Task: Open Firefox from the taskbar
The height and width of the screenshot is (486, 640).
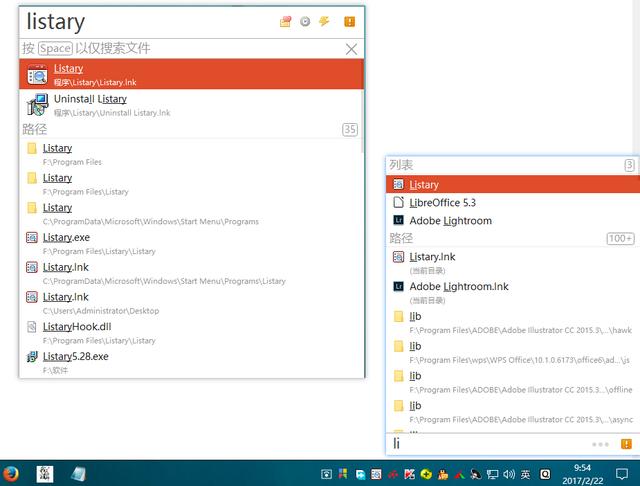Action: coord(13,474)
